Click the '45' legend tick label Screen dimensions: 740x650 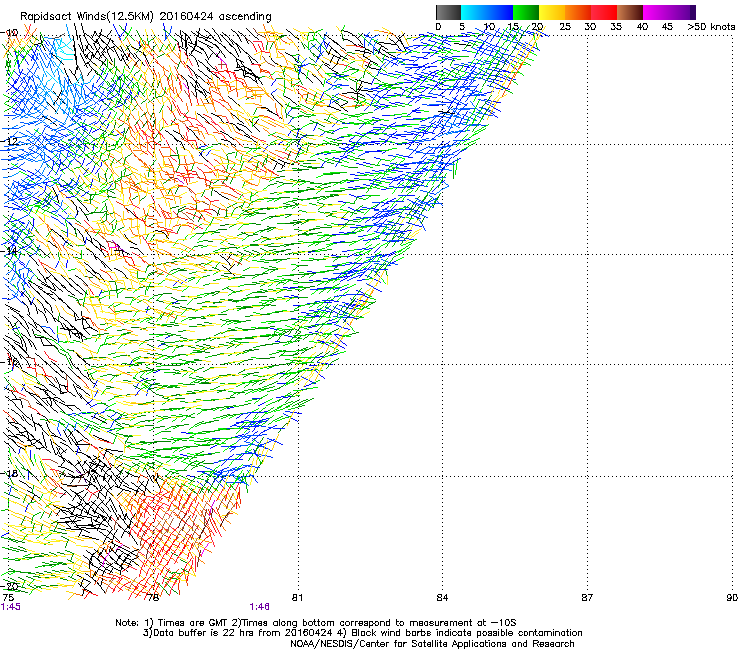pyautogui.click(x=667, y=27)
